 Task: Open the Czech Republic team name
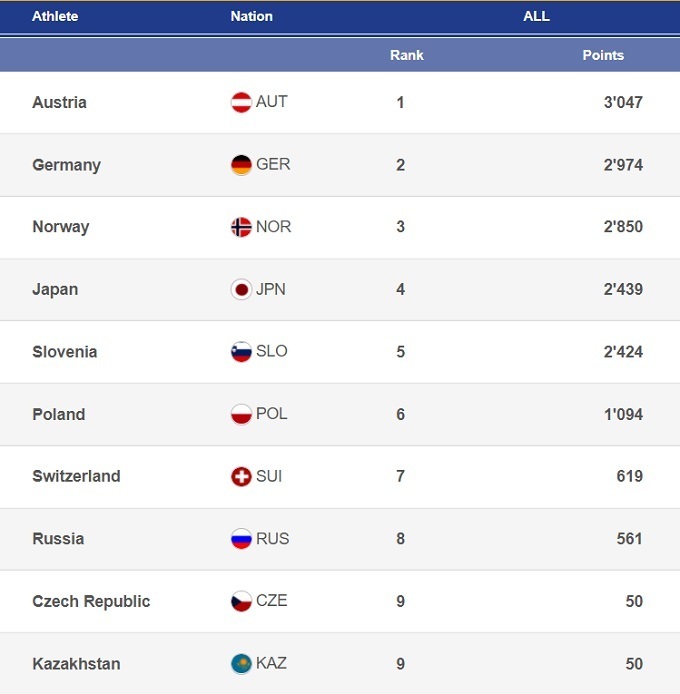pyautogui.click(x=91, y=602)
